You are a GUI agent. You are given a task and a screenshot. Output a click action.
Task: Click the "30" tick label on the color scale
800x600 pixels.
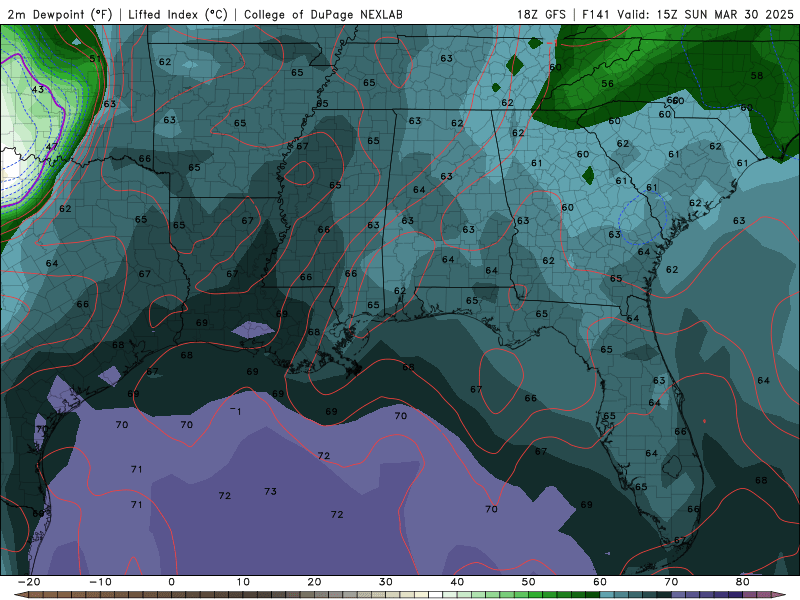(x=386, y=582)
